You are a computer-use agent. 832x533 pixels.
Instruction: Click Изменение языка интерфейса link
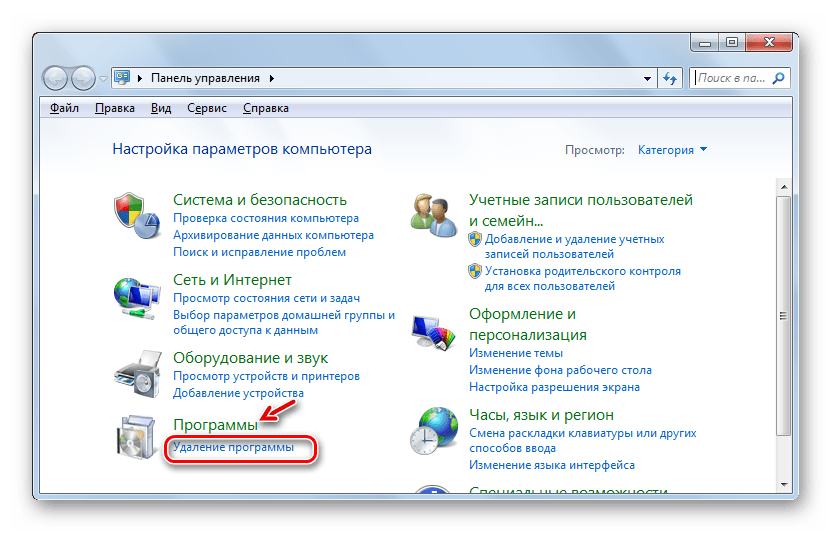pyautogui.click(x=552, y=466)
